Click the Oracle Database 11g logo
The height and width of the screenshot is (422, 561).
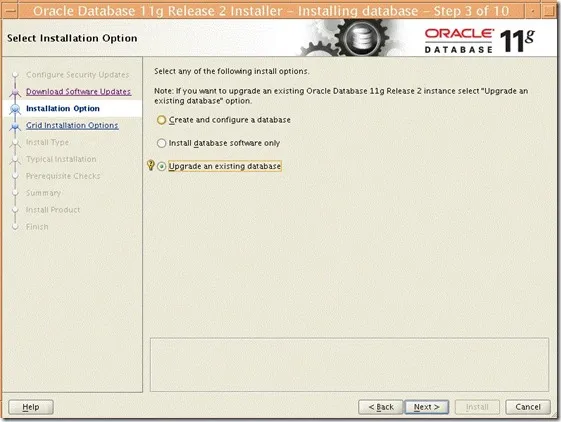coord(479,41)
